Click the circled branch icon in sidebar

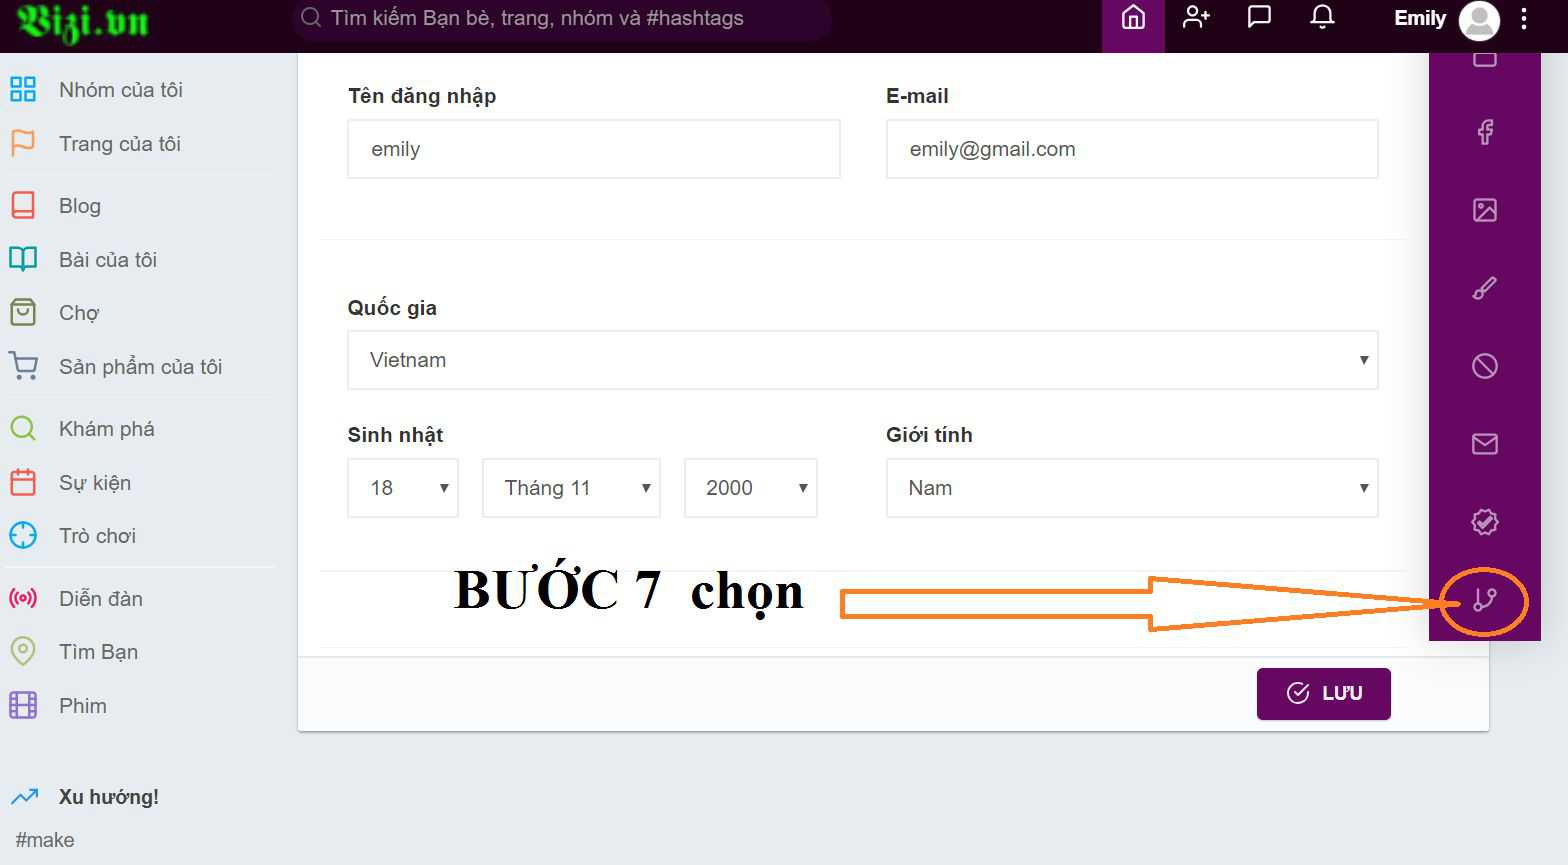pyautogui.click(x=1485, y=600)
